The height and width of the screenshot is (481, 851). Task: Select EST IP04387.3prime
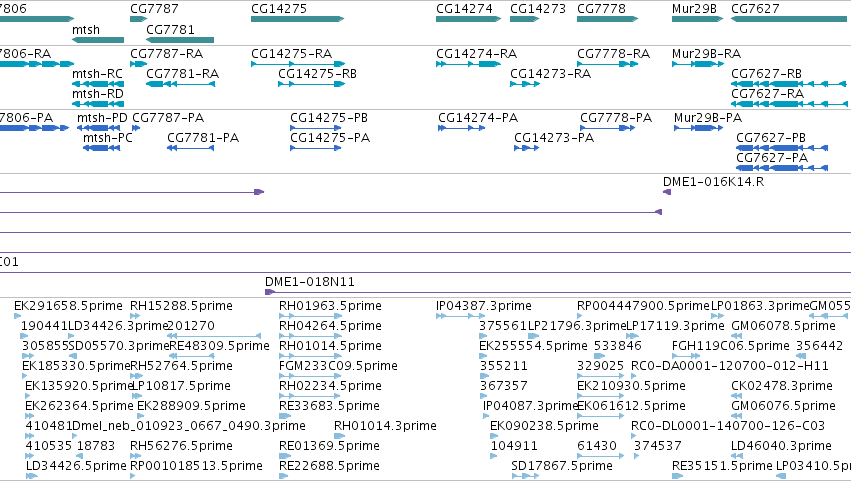[x=484, y=306]
